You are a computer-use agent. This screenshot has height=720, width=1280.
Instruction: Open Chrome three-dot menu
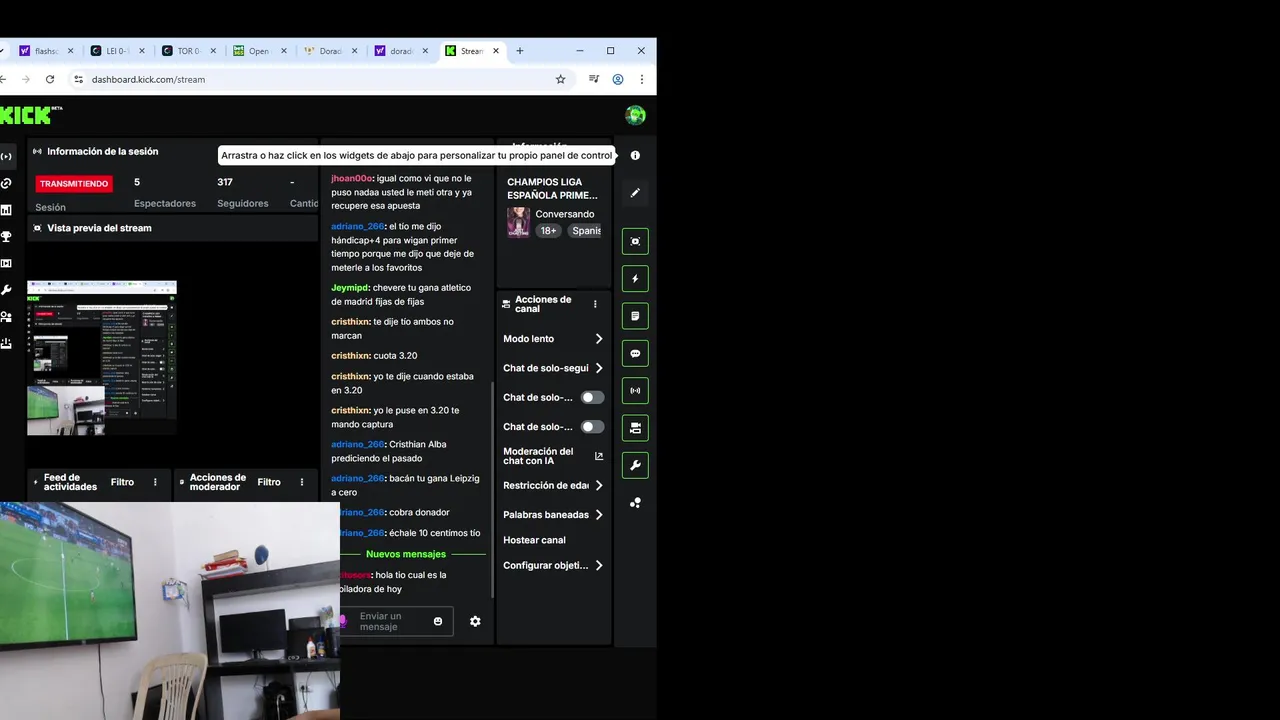pos(642,79)
